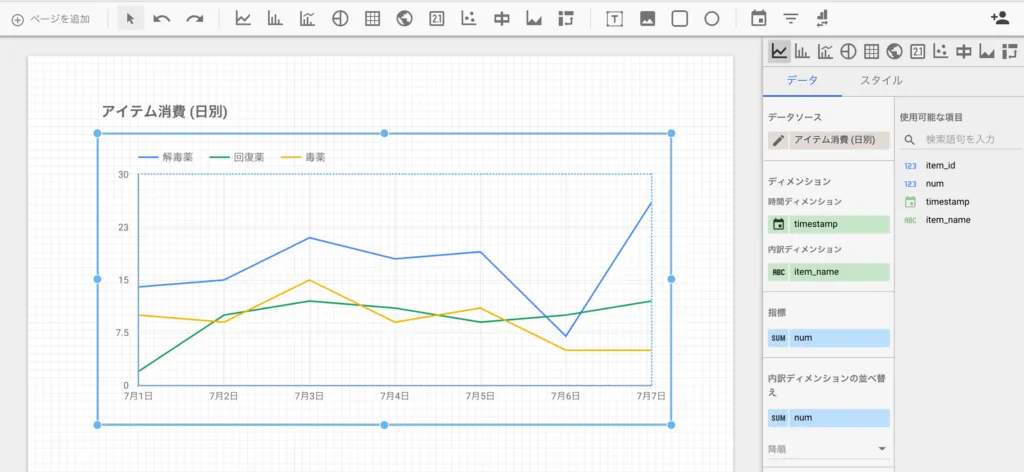This screenshot has height=472, width=1024.
Task: Switch chart type to scatter in side panel
Action: [940, 52]
